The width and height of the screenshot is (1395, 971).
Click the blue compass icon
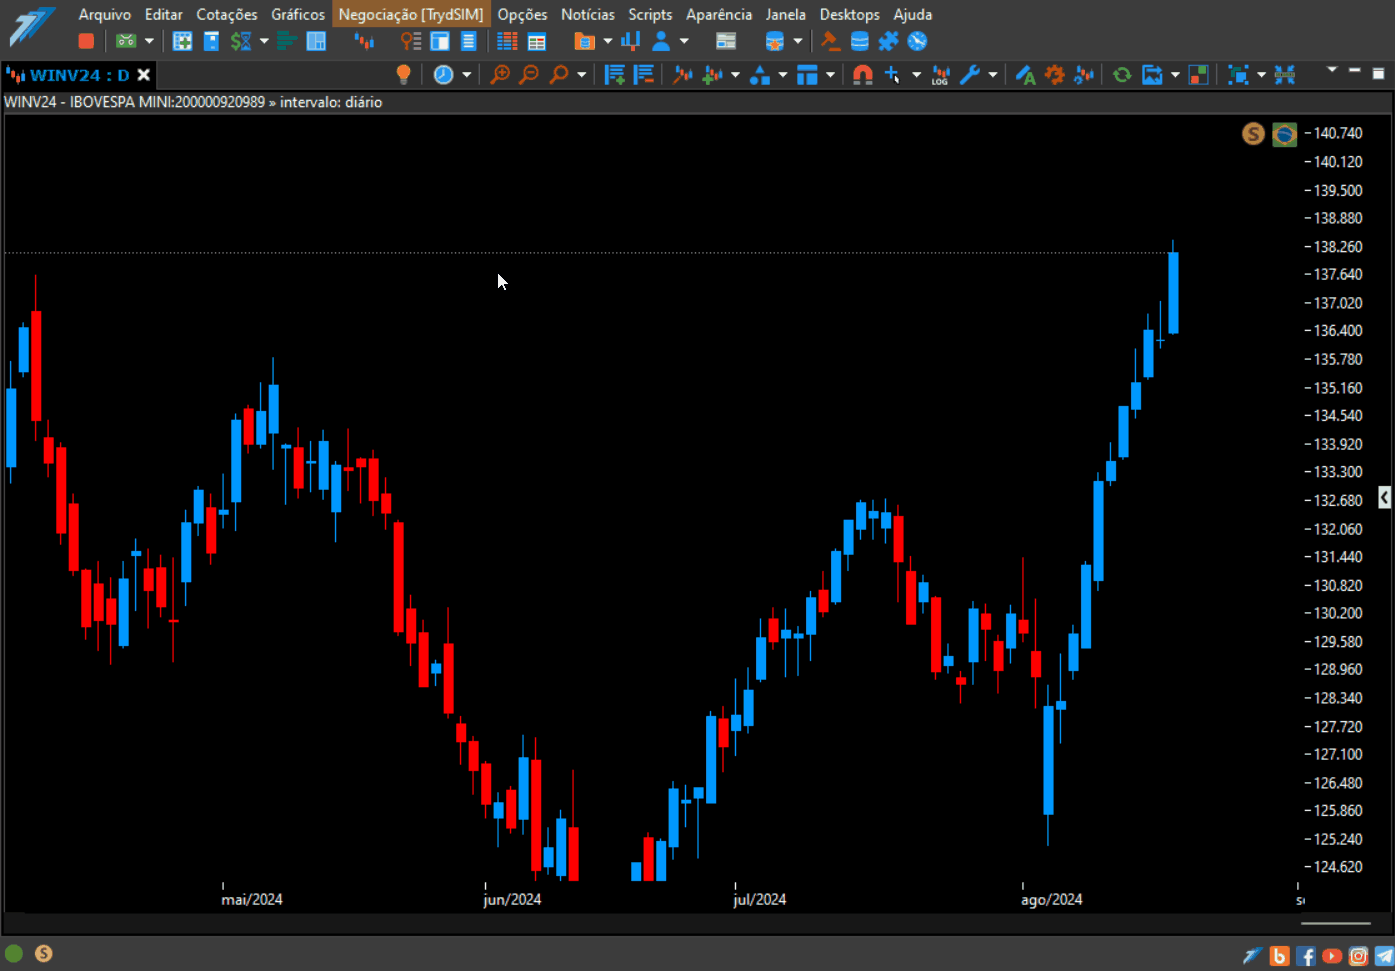point(917,41)
